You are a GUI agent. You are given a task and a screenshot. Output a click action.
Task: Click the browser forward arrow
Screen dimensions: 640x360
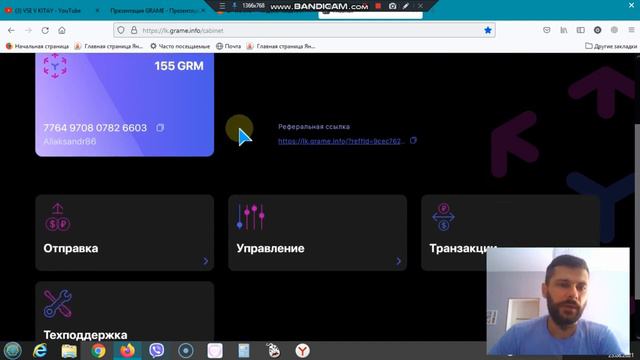point(28,30)
